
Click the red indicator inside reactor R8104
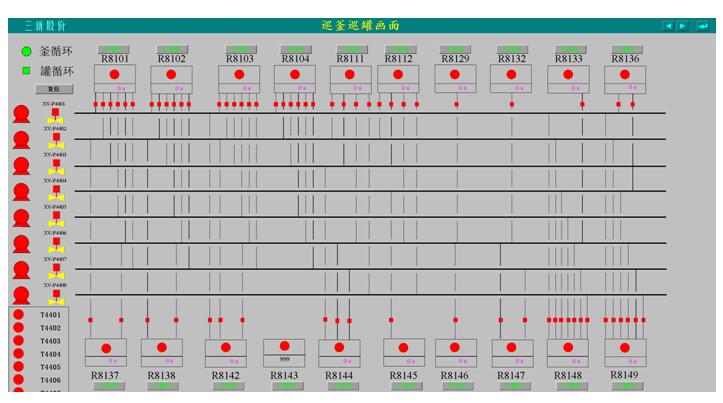(295, 74)
